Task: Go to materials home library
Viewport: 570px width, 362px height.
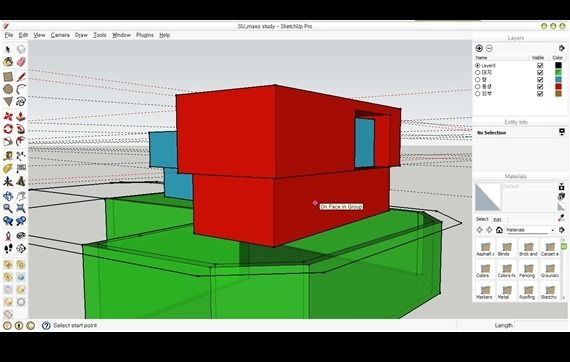Action: pos(499,230)
